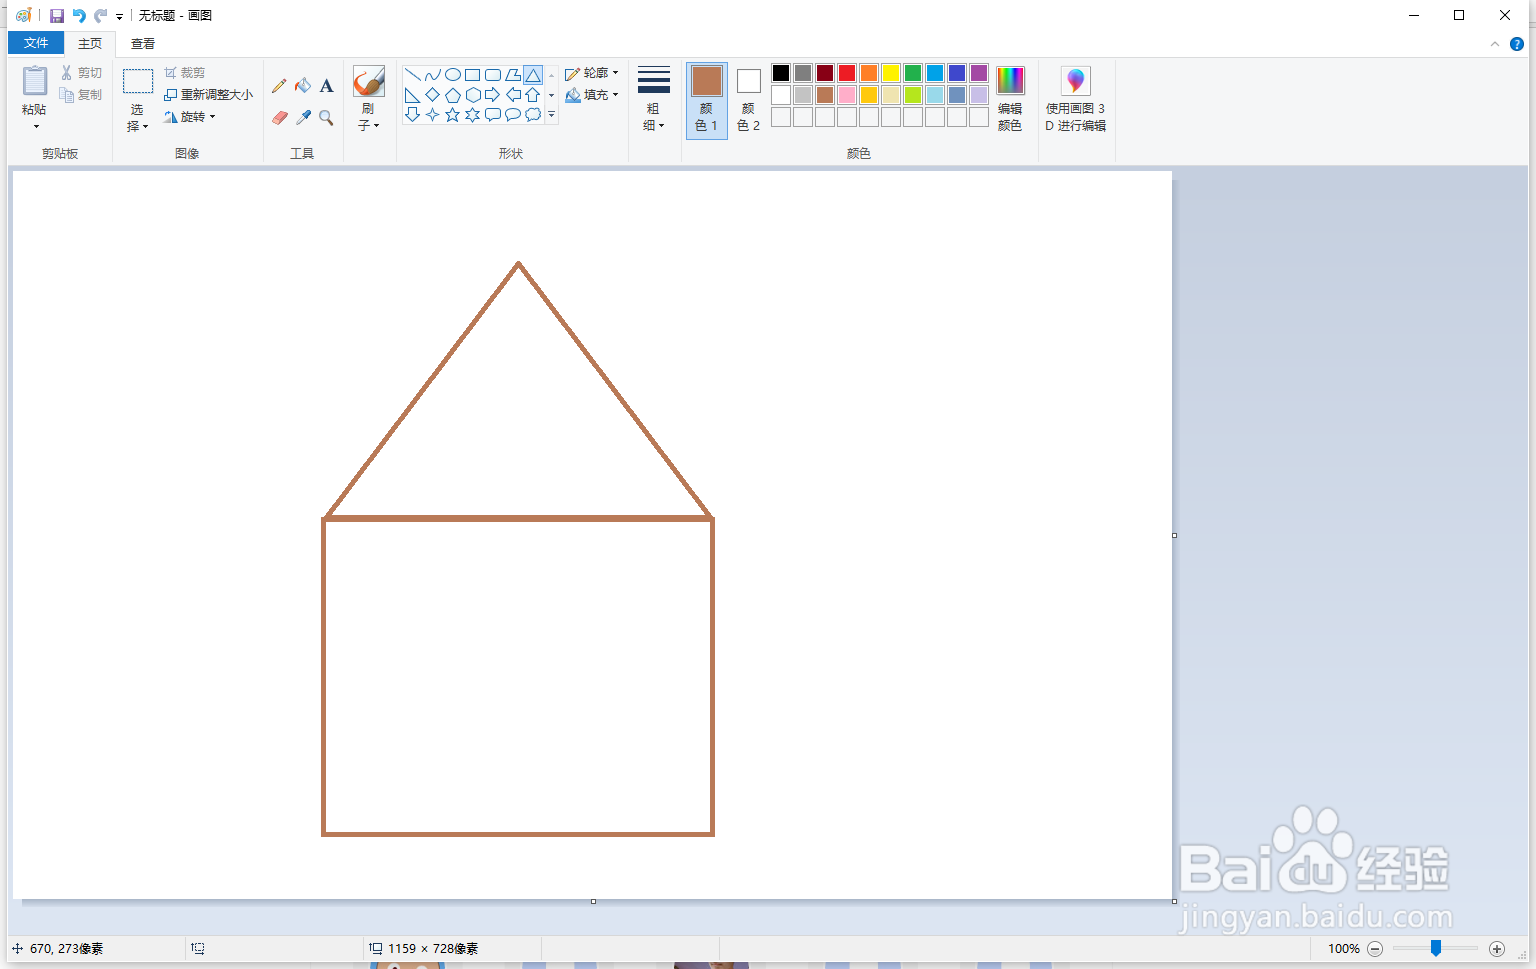Click 重新调整大小 resize button
This screenshot has height=969, width=1536.
pyautogui.click(x=208, y=95)
